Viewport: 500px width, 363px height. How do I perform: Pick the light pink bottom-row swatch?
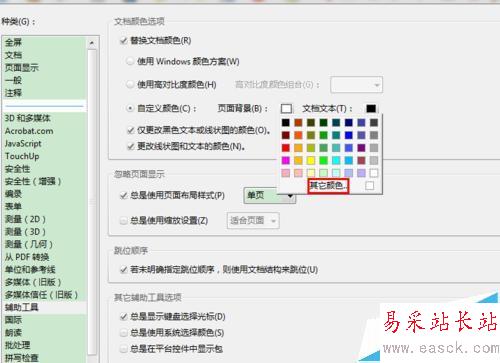pyautogui.click(x=286, y=173)
